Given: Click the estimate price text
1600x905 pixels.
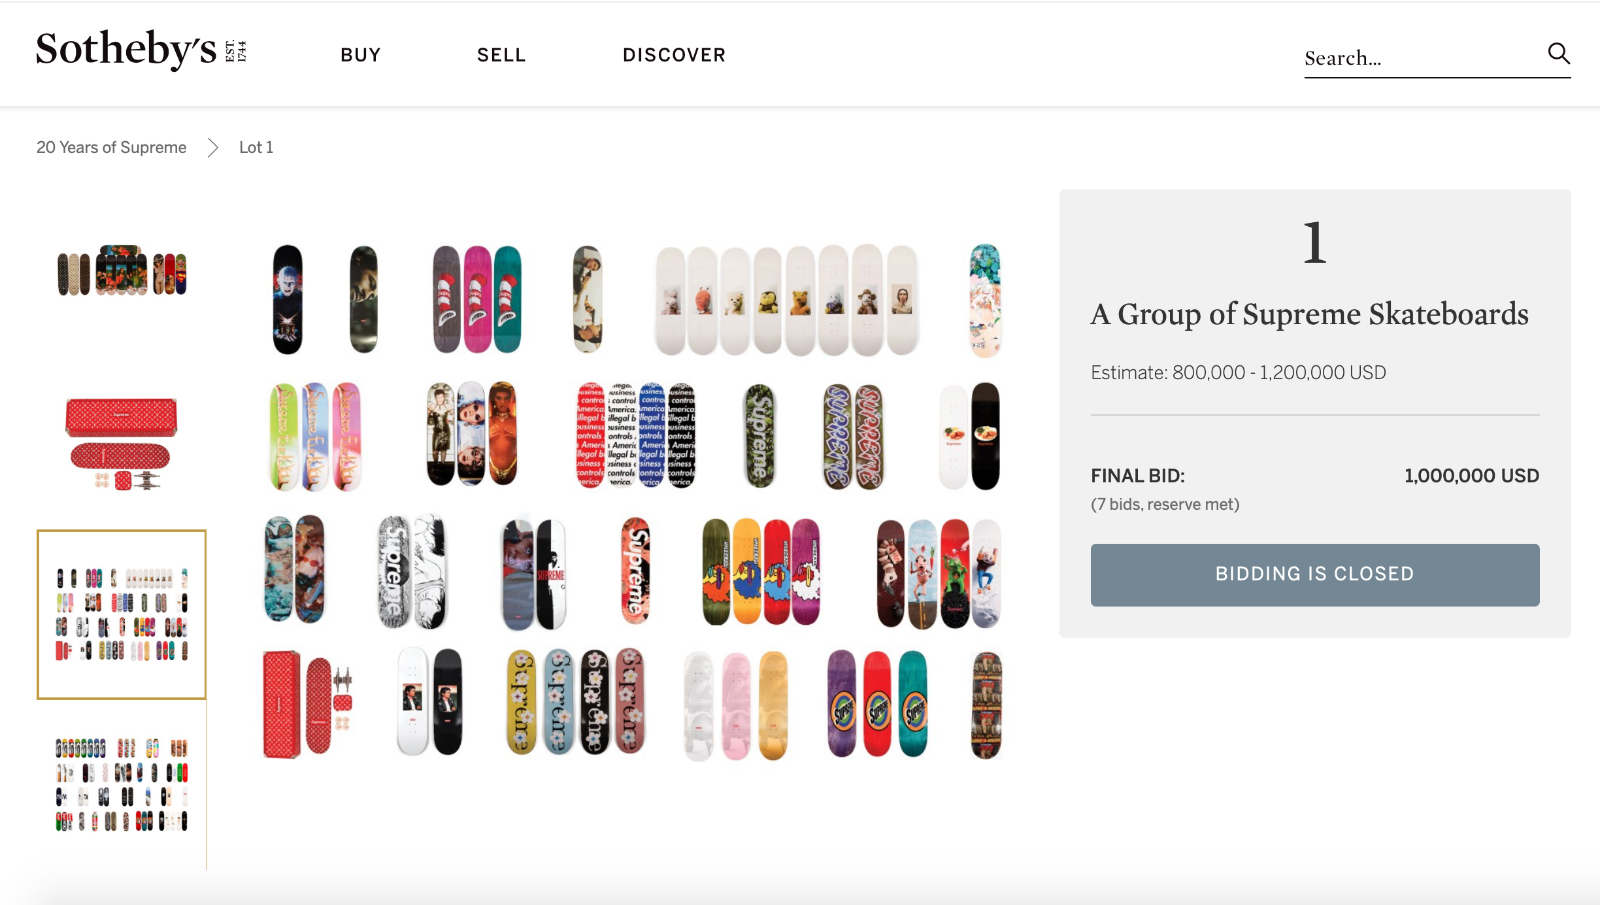Looking at the screenshot, I should point(1238,373).
